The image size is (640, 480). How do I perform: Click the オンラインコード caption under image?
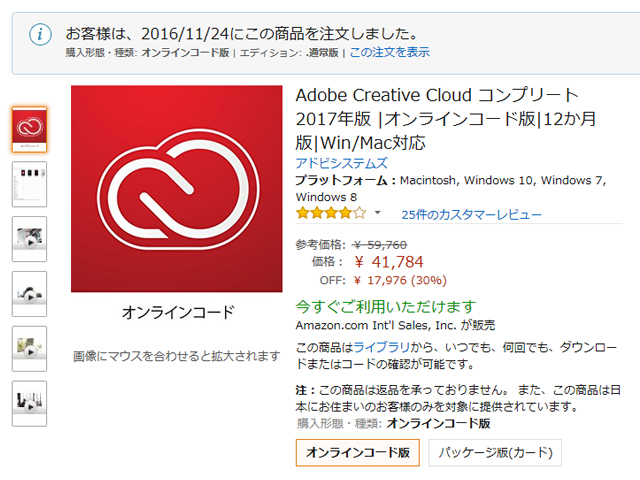coord(178,312)
